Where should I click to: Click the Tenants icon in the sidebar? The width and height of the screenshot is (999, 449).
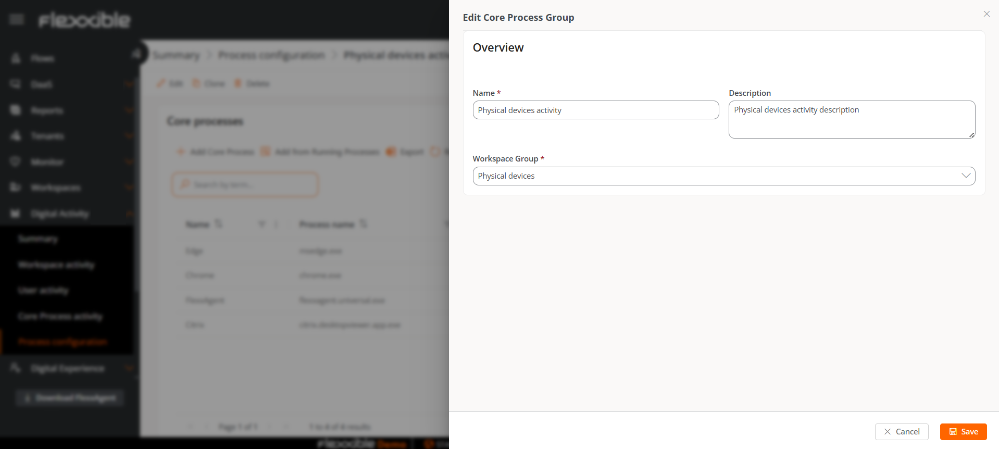(16, 135)
